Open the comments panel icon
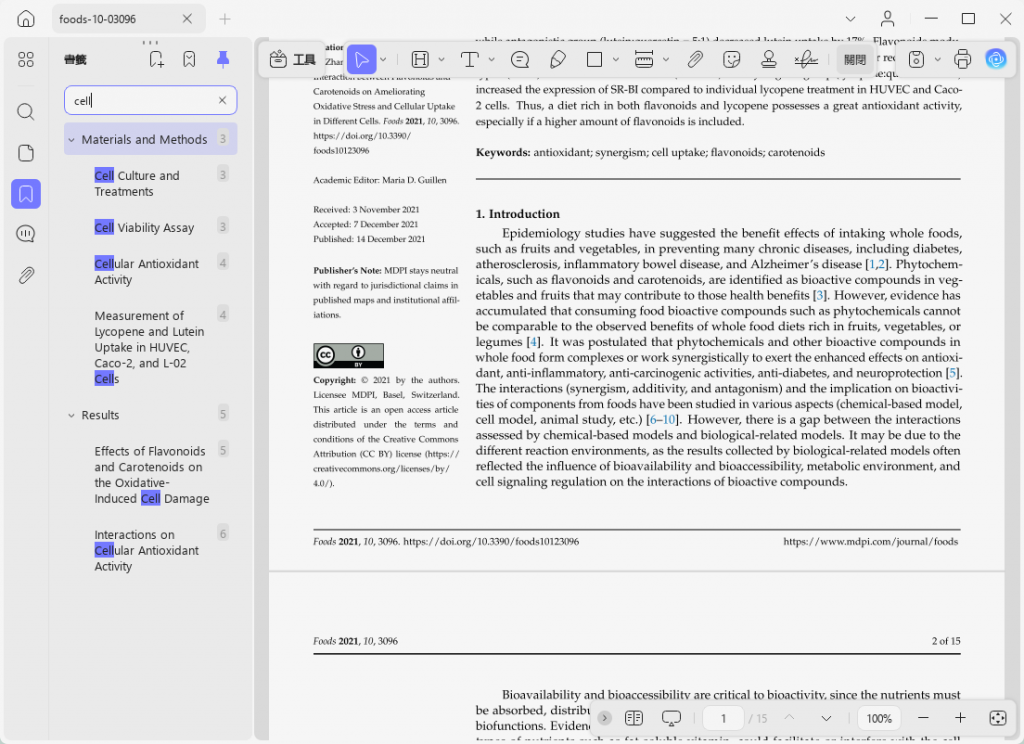1024x744 pixels. click(x=25, y=234)
